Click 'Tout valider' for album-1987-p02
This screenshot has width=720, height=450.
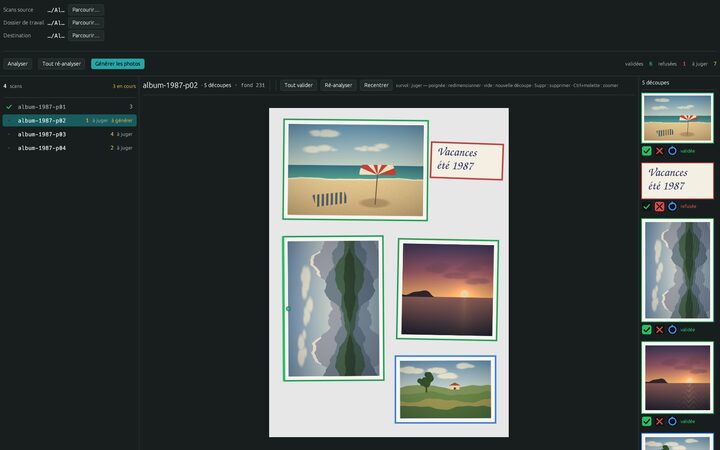pos(298,85)
